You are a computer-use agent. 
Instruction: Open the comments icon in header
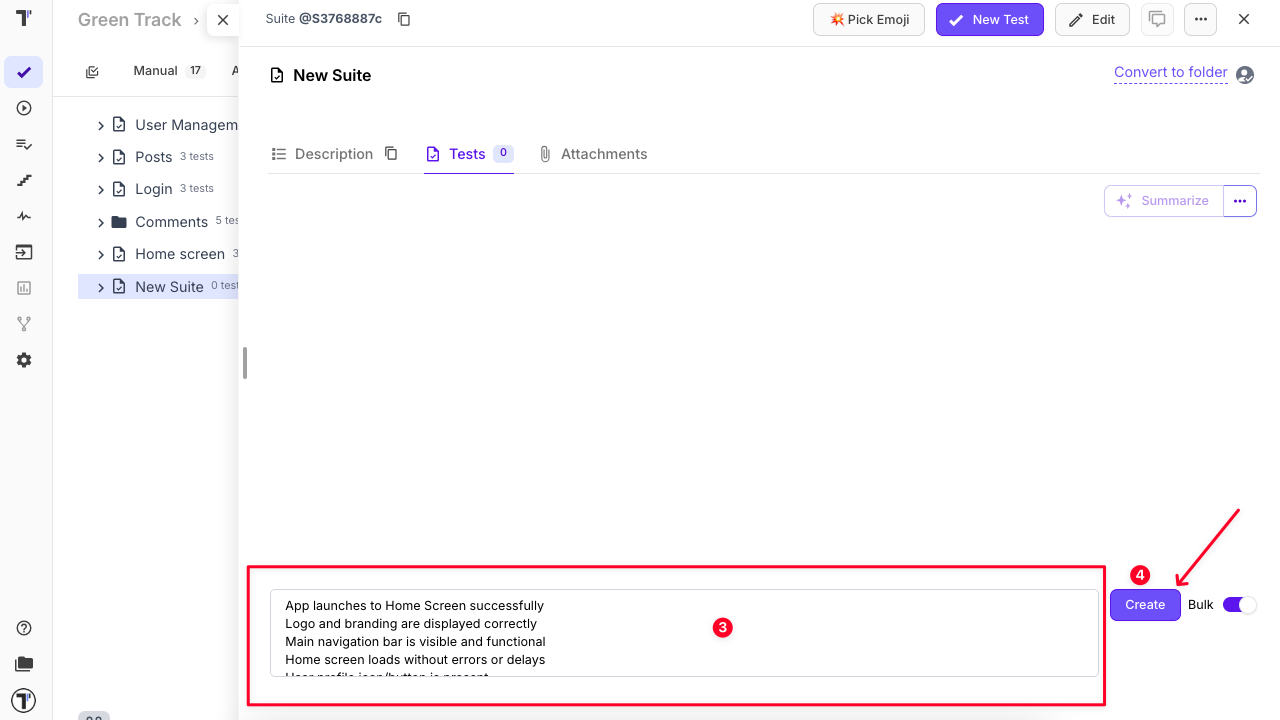coord(1157,19)
